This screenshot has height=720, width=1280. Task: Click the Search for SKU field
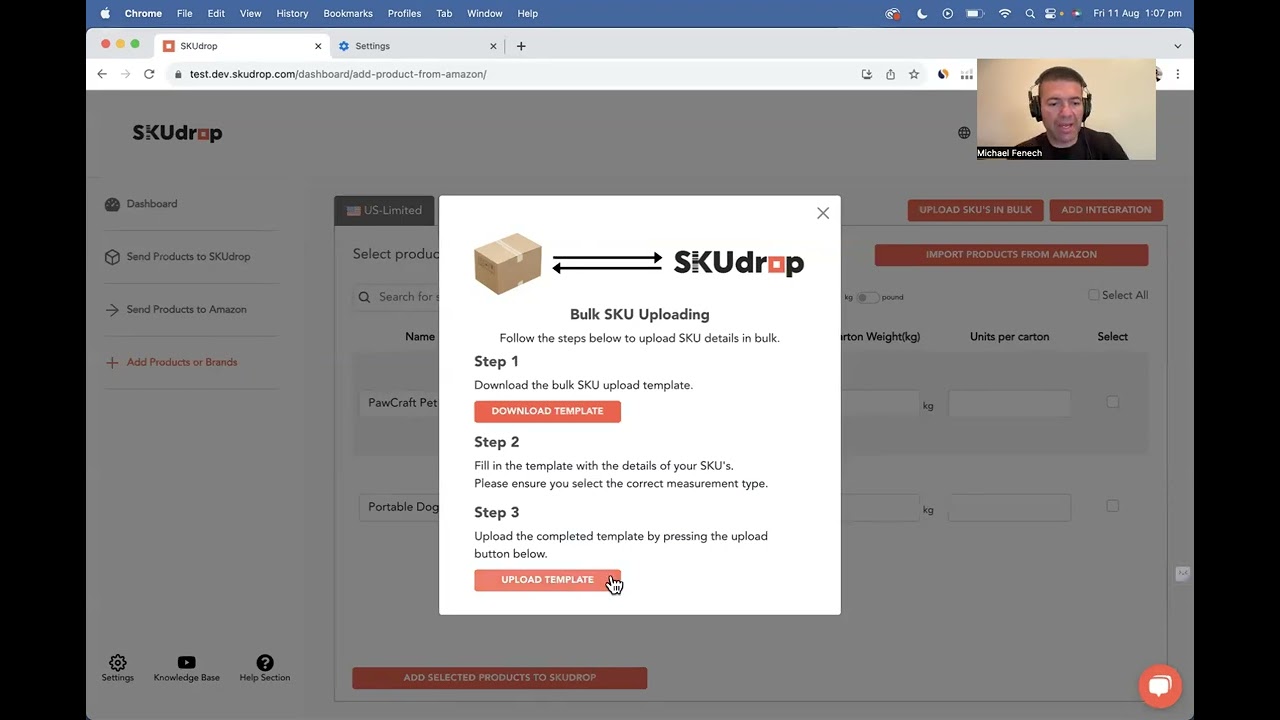396,297
